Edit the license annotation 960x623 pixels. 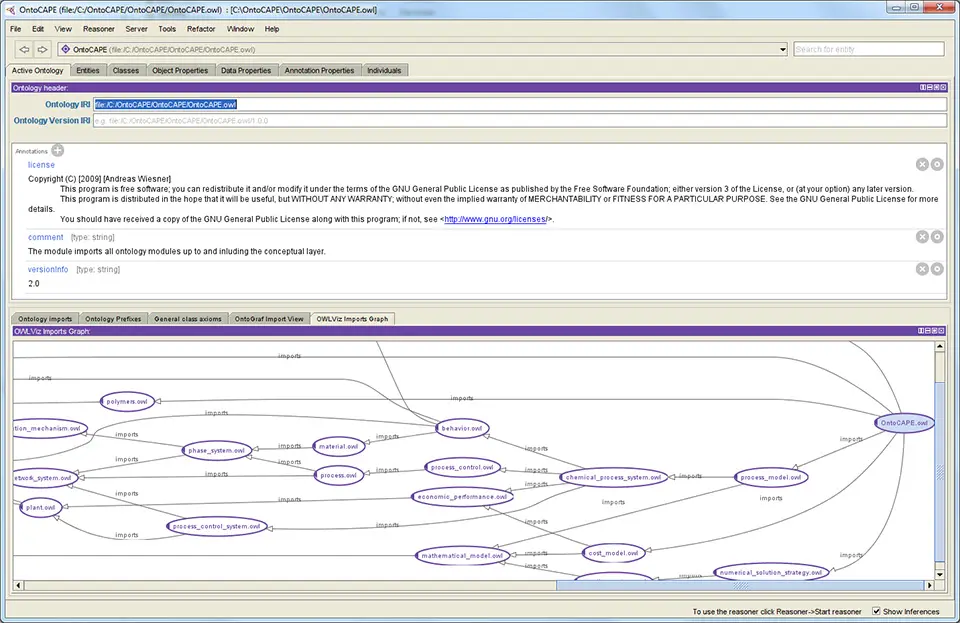pos(937,165)
